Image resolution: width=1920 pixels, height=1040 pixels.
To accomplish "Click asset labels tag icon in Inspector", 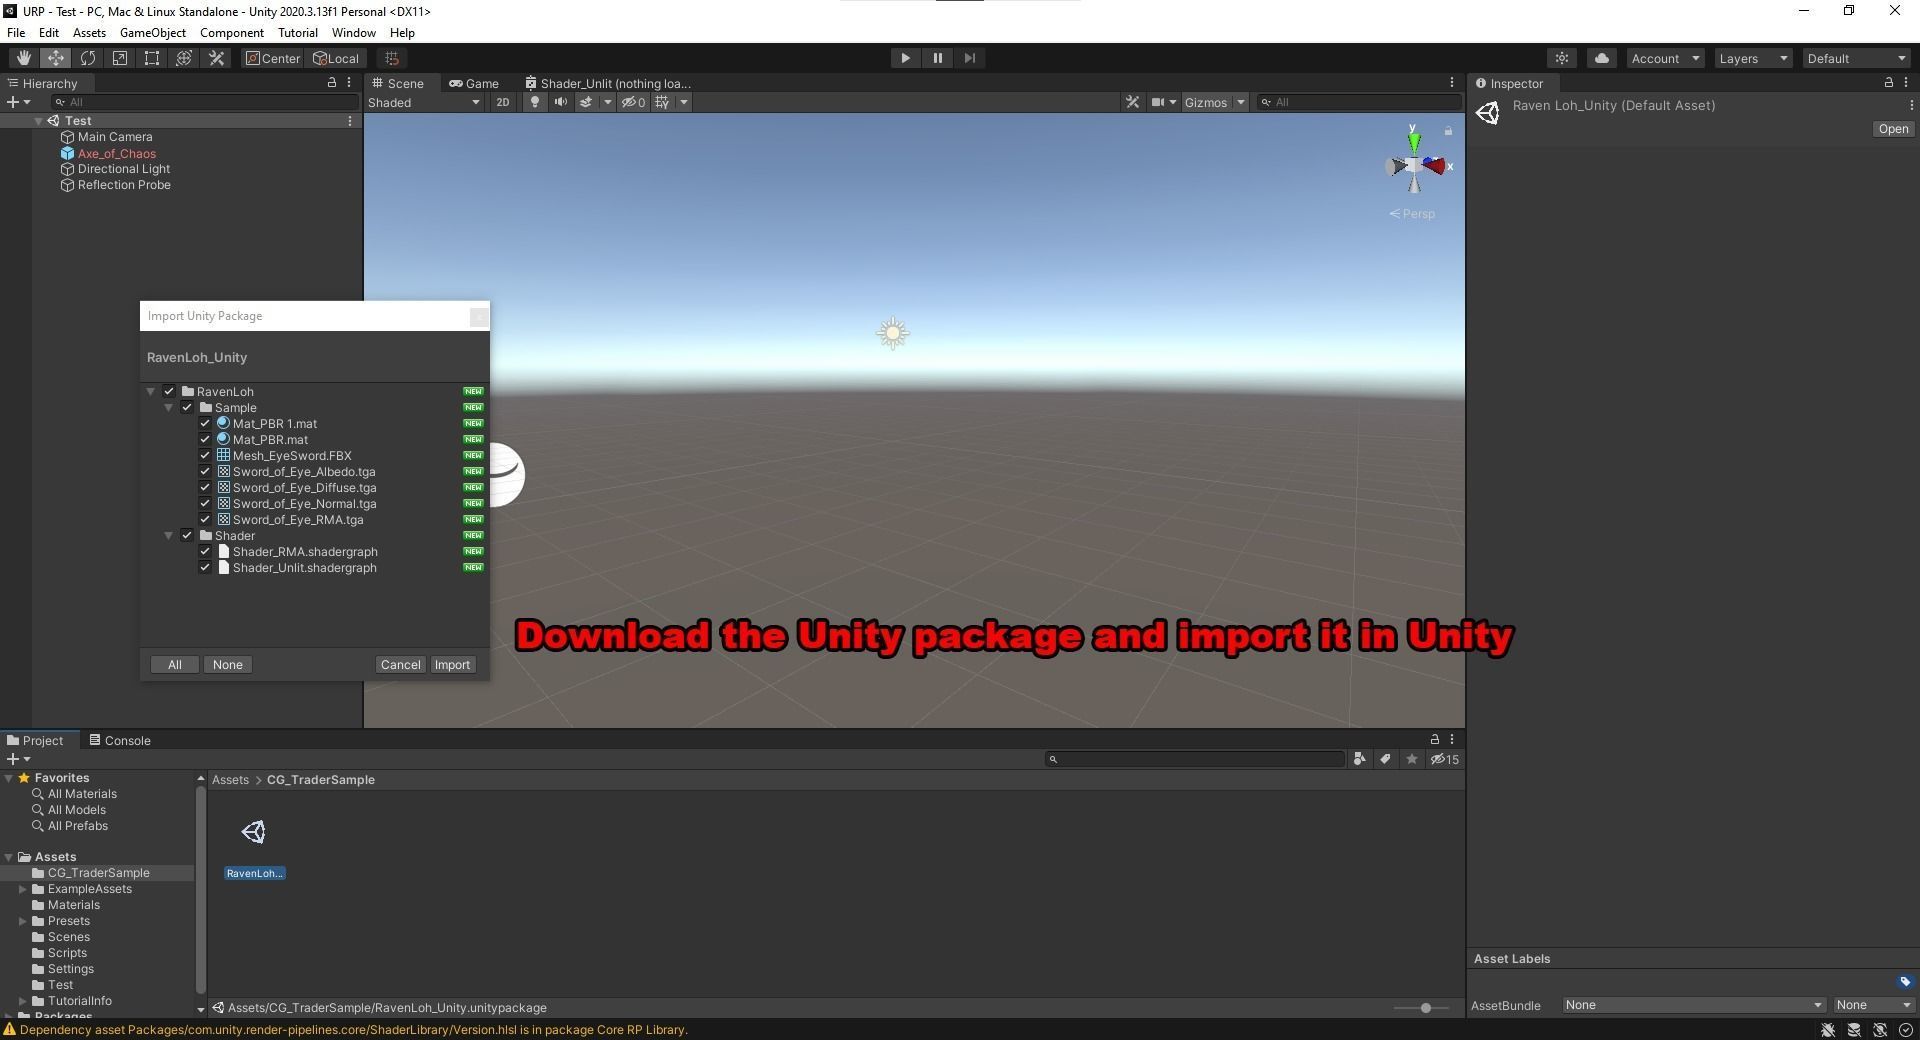I will pyautogui.click(x=1904, y=982).
